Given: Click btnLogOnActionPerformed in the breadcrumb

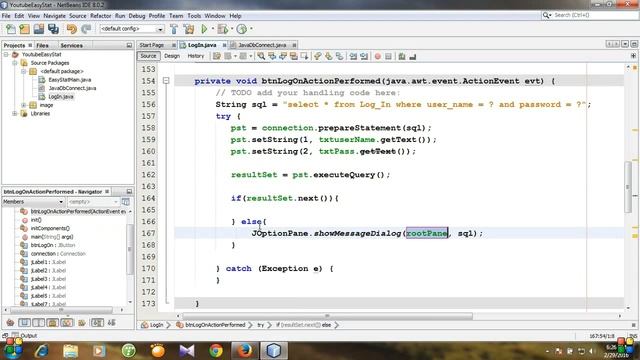Looking at the screenshot, I should 215,325.
